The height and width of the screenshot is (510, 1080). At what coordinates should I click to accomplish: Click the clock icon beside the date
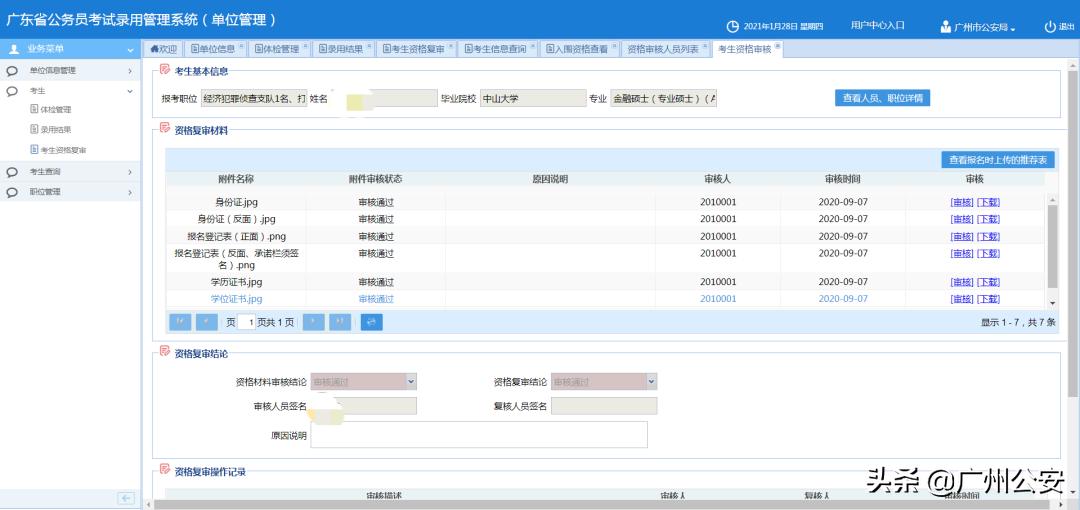(x=733, y=27)
